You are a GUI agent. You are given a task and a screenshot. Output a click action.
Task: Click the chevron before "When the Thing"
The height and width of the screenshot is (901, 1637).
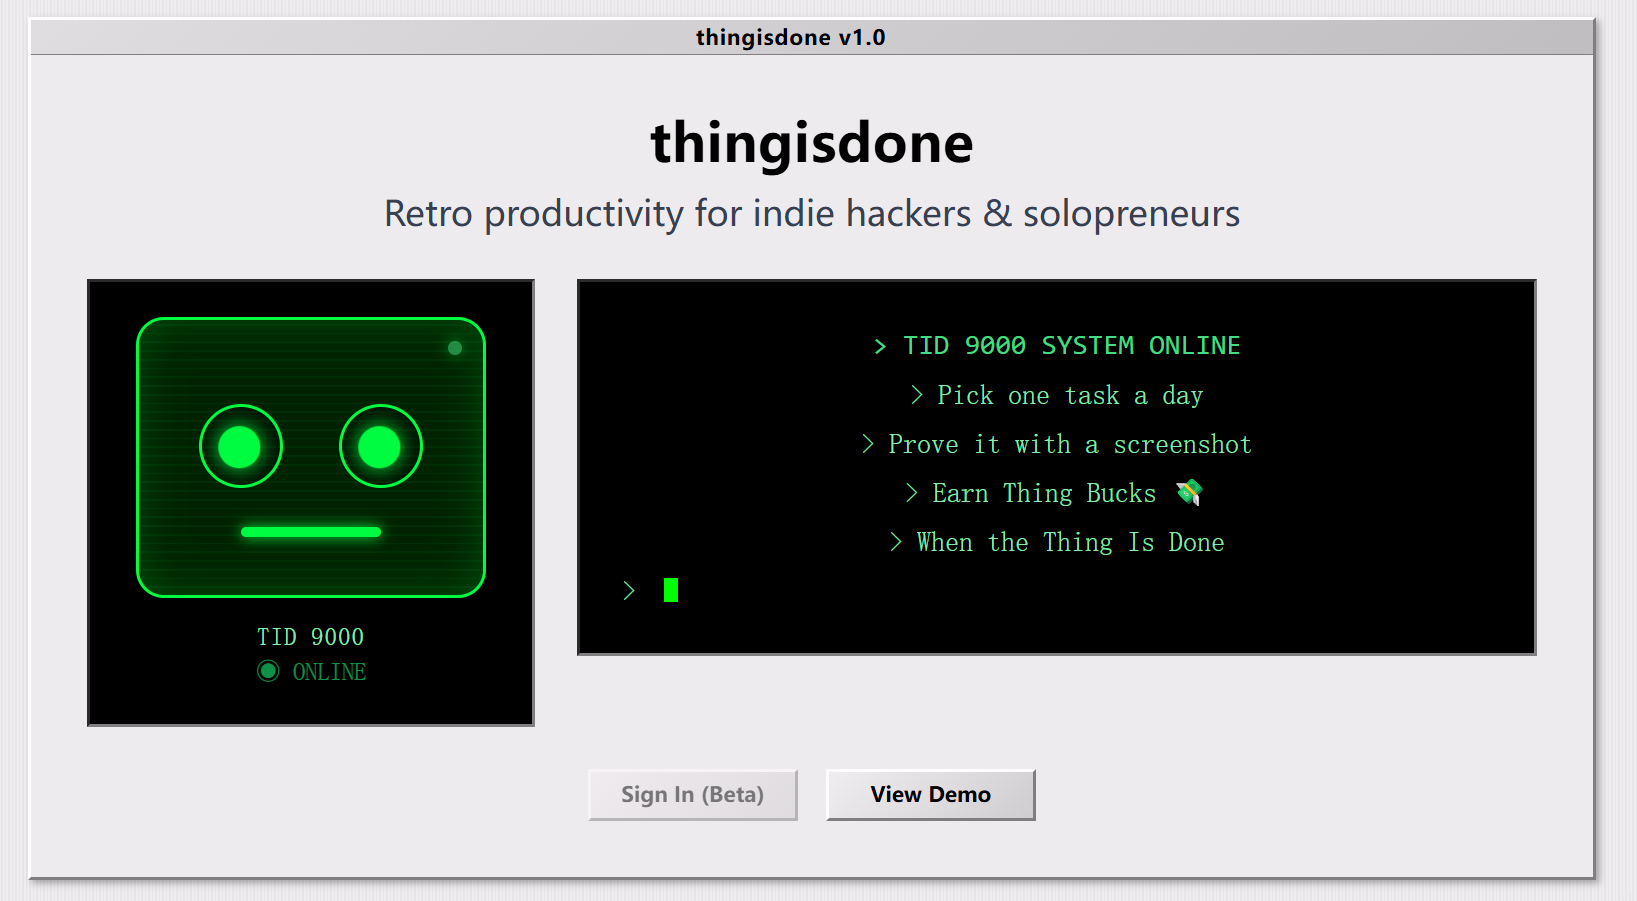coord(896,542)
